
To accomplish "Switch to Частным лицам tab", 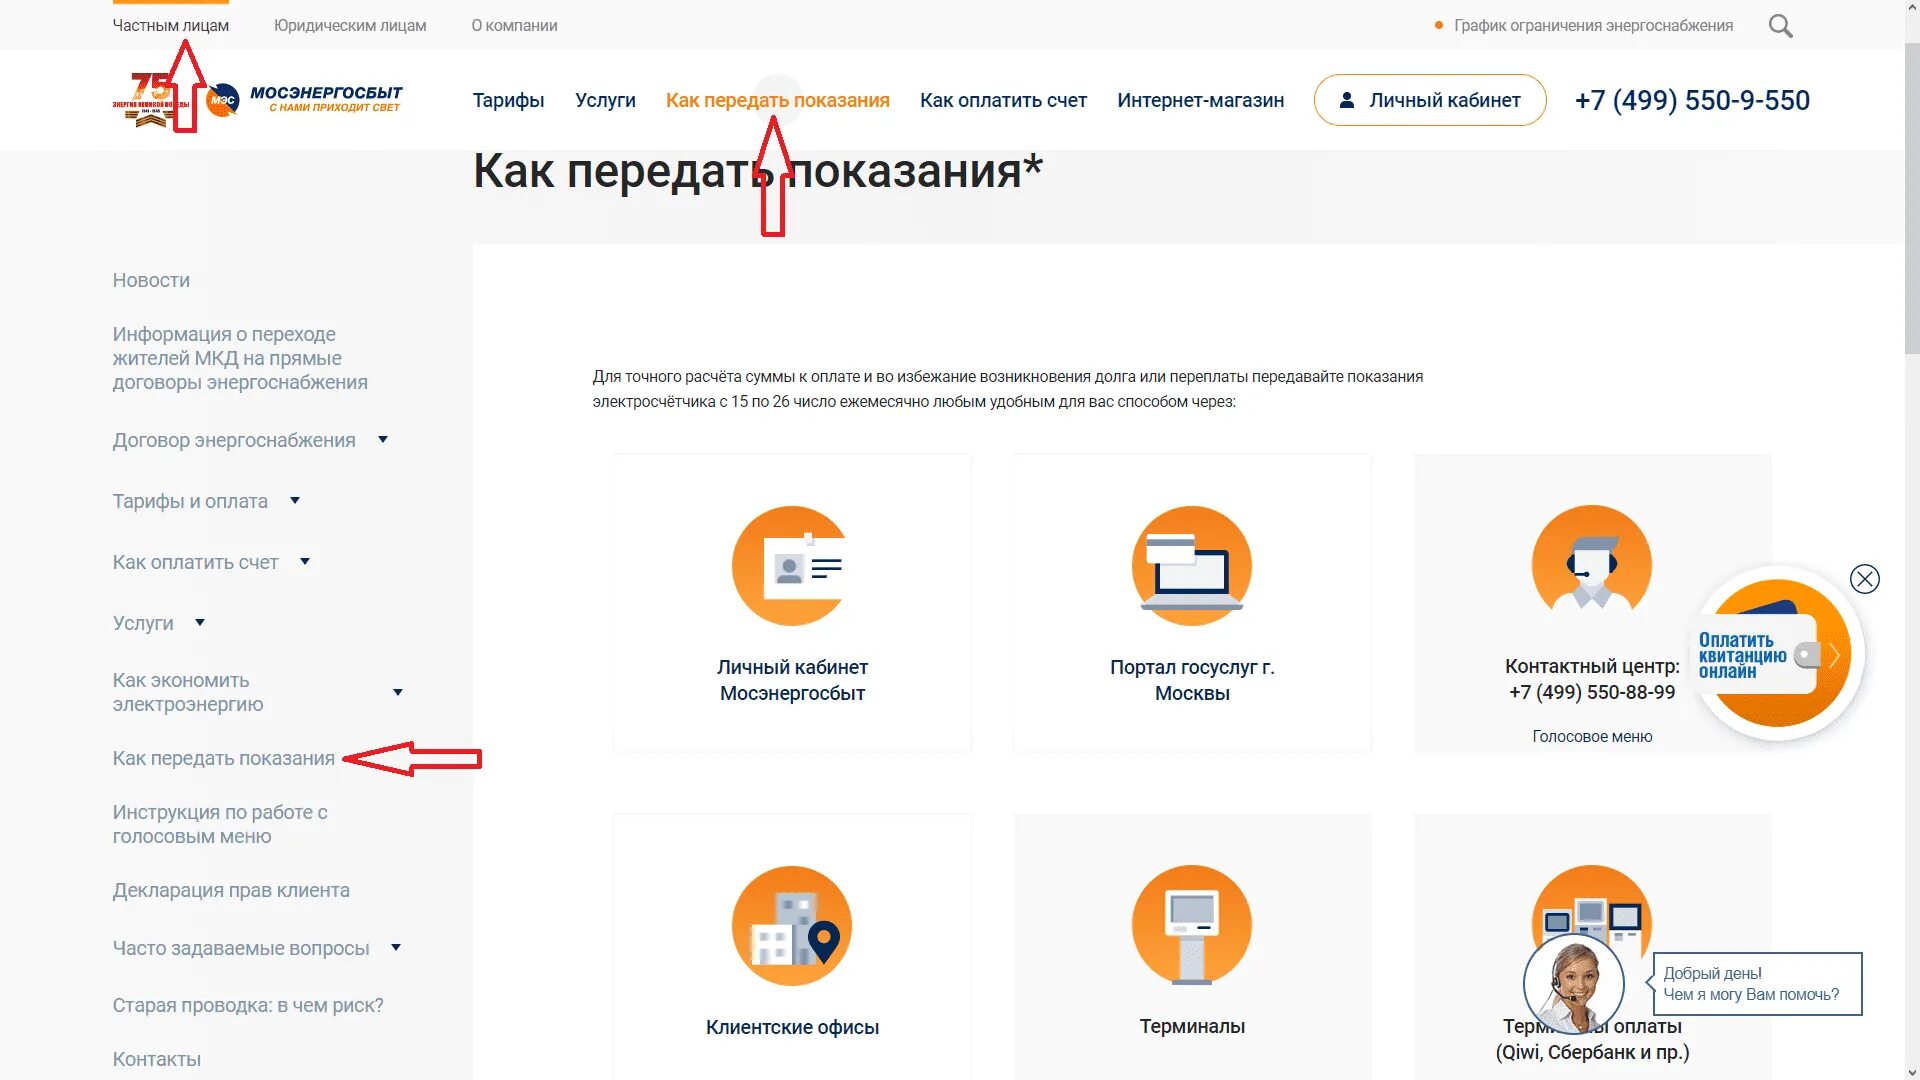I will point(171,25).
